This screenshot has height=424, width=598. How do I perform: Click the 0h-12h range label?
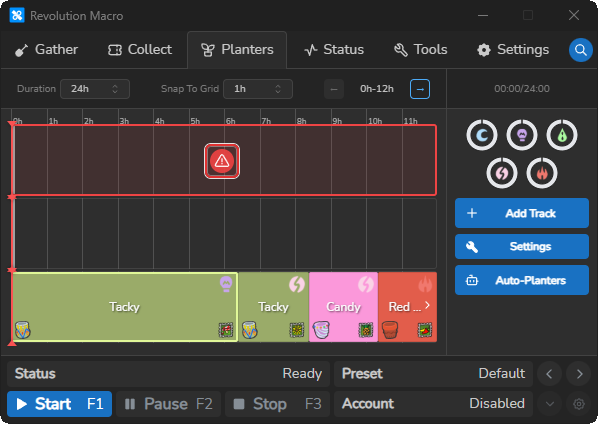click(x=377, y=89)
